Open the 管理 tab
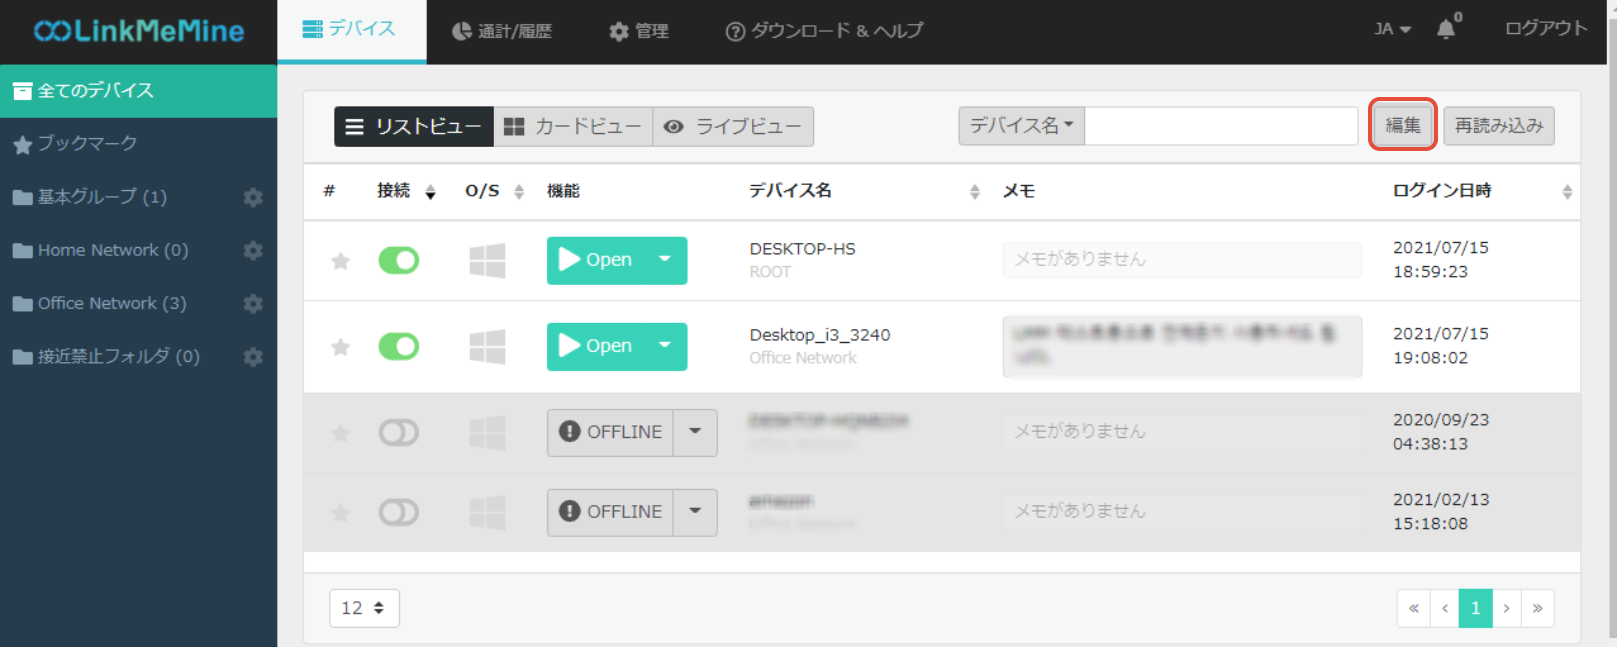The image size is (1617, 647). click(639, 31)
